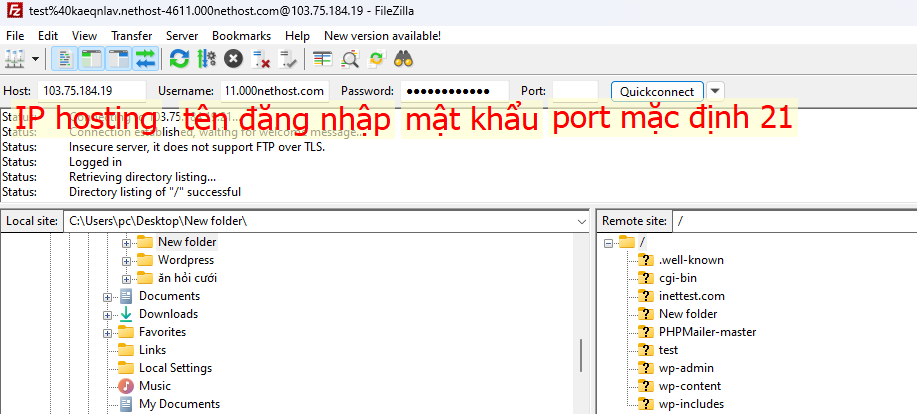This screenshot has width=917, height=414.
Task: Toggle processing of the transfer queue
Action: [x=206, y=59]
